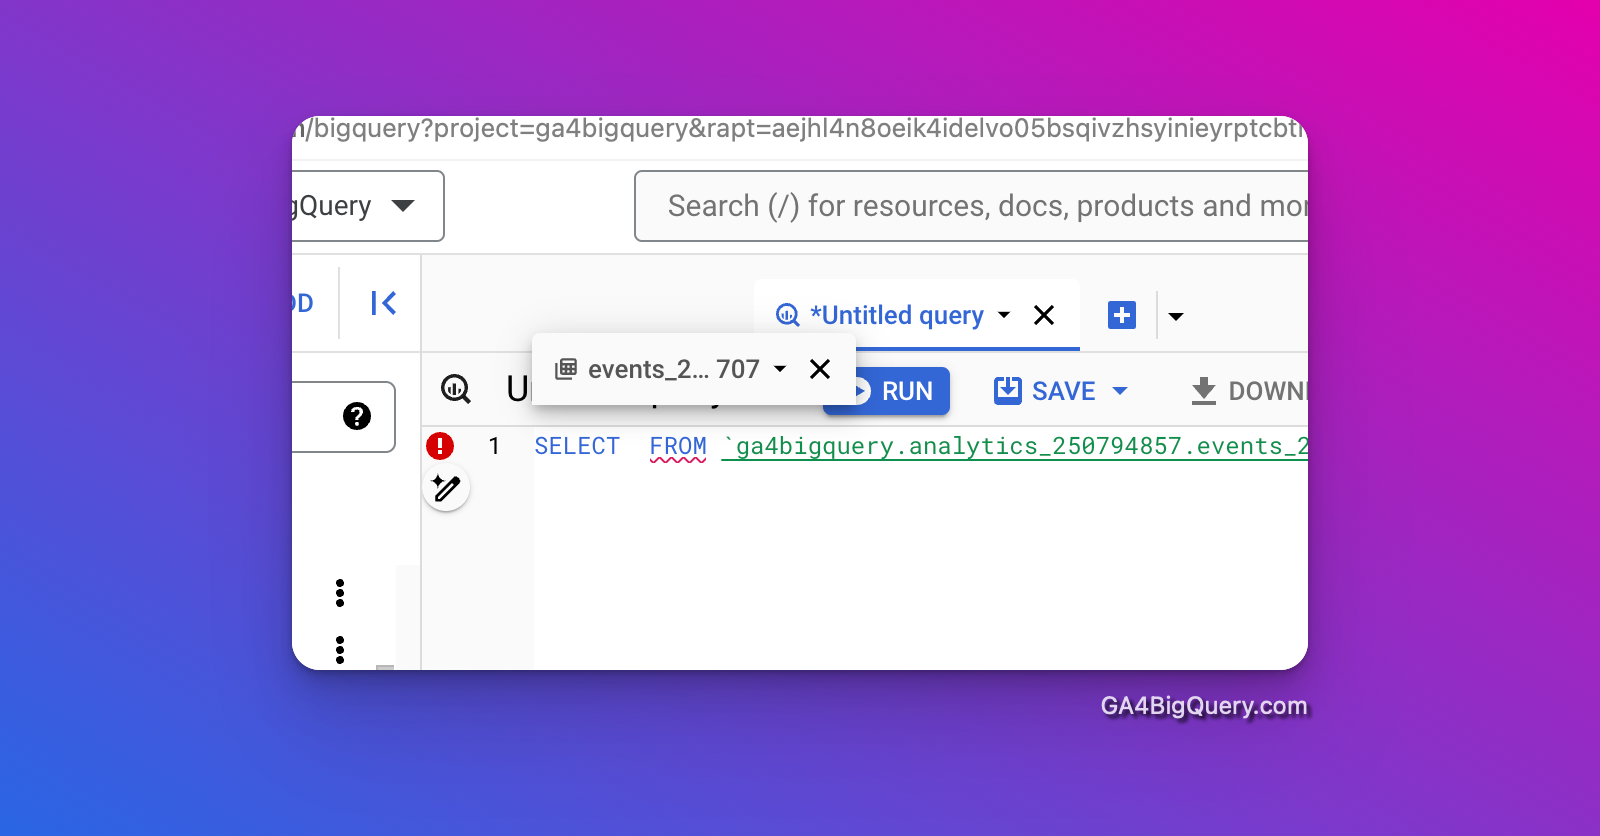1600x836 pixels.
Task: Click the magic wand AI assist button
Action: coord(446,488)
